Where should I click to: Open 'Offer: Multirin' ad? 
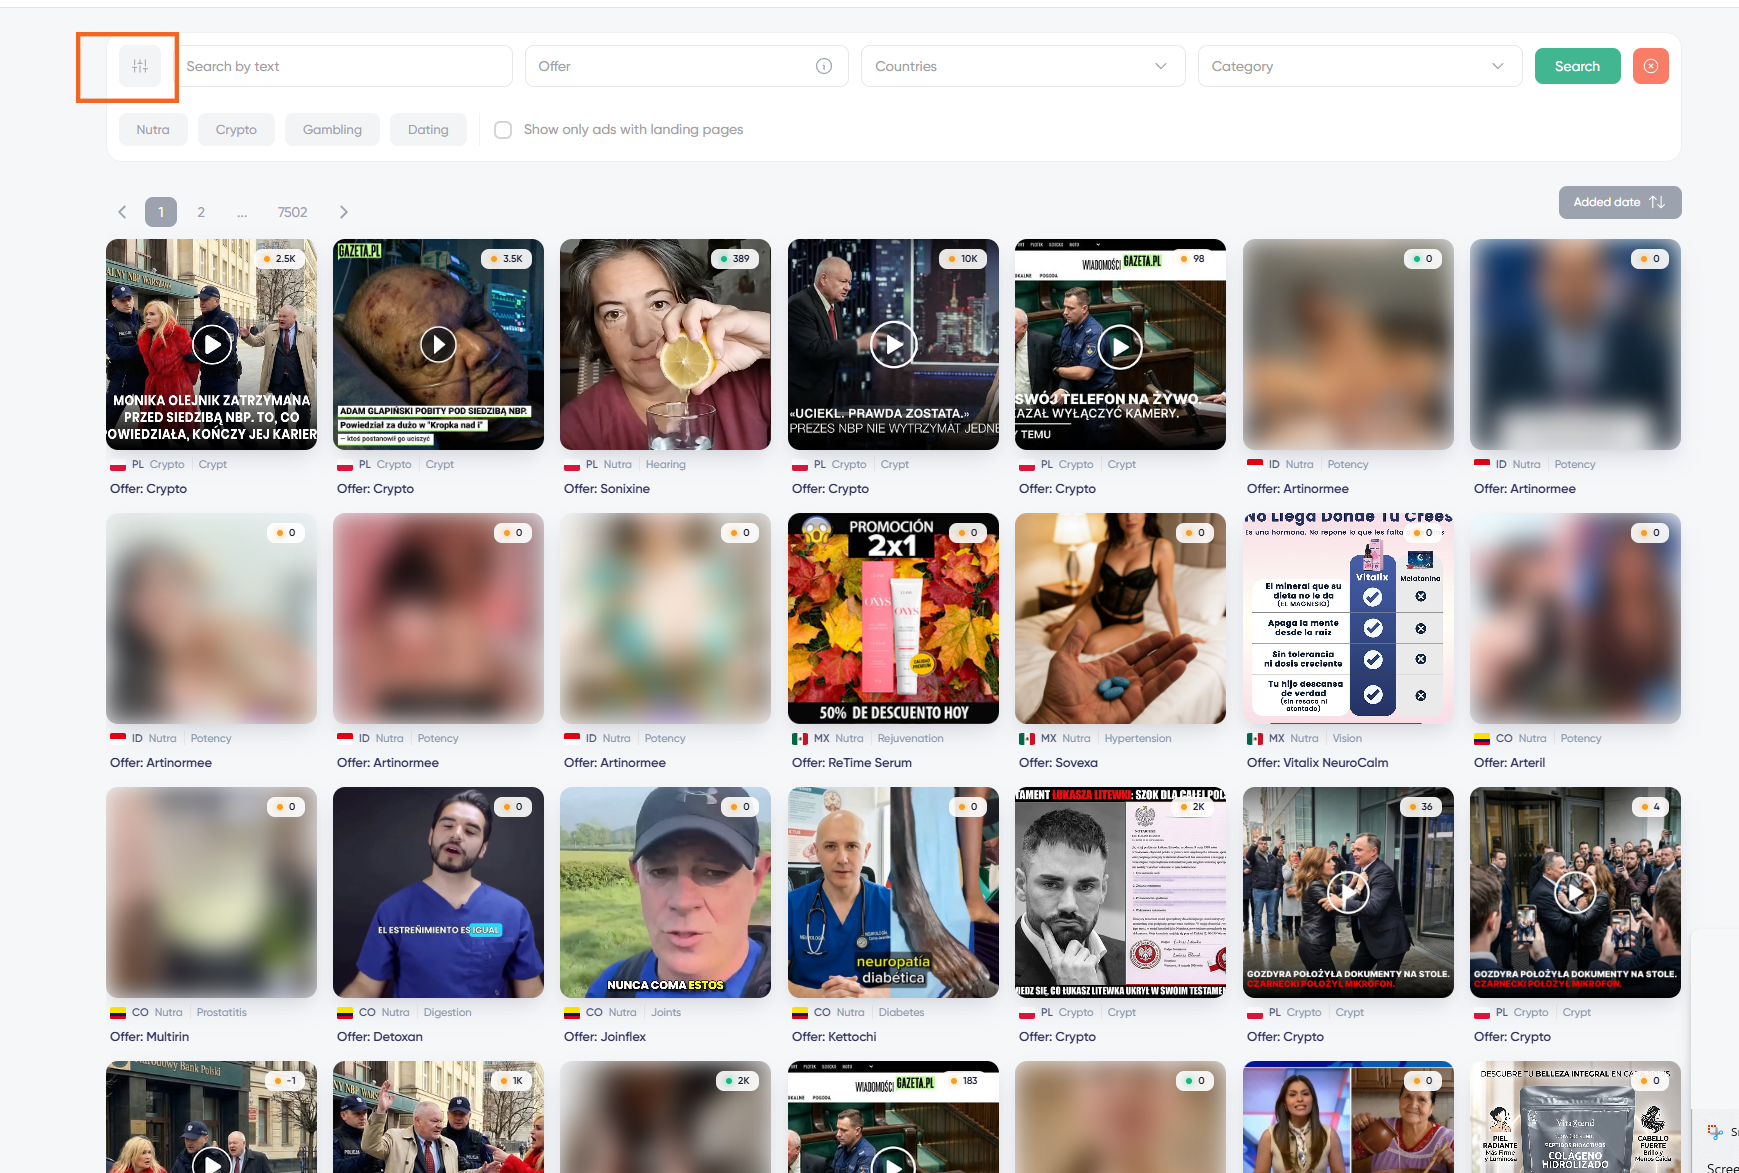[x=149, y=1037]
